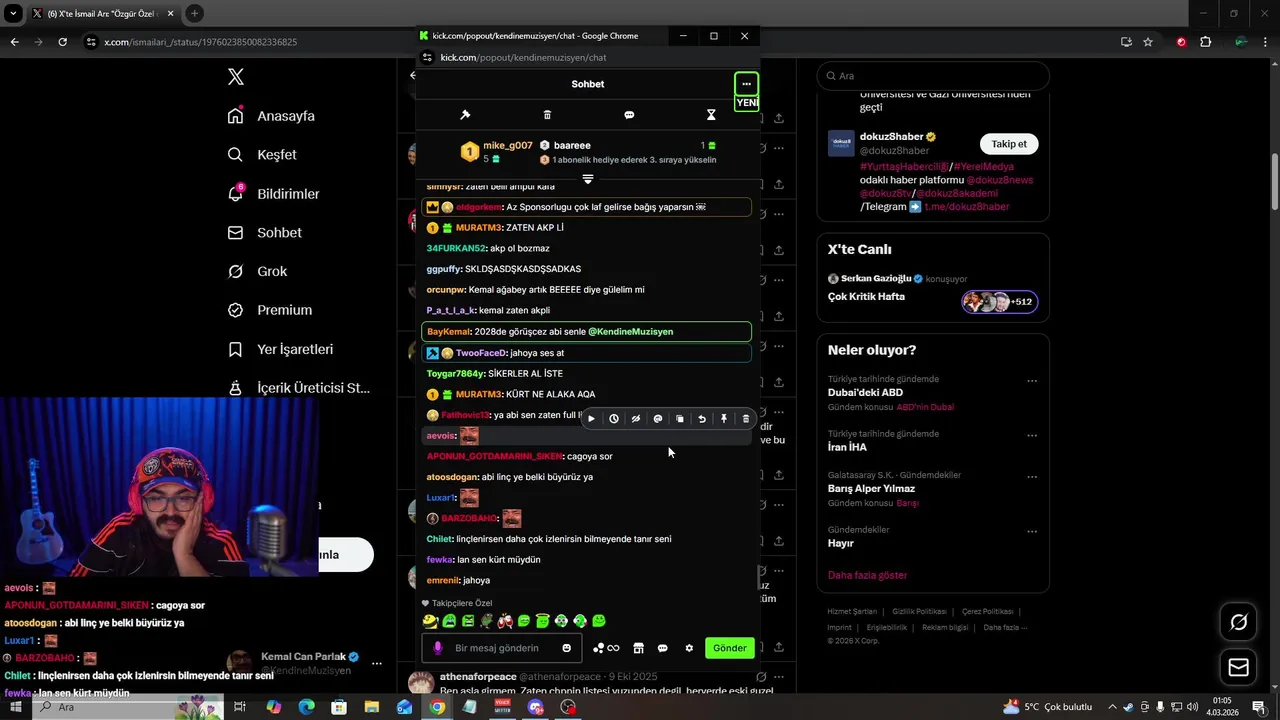Open the Windows Start menu

pos(14,707)
